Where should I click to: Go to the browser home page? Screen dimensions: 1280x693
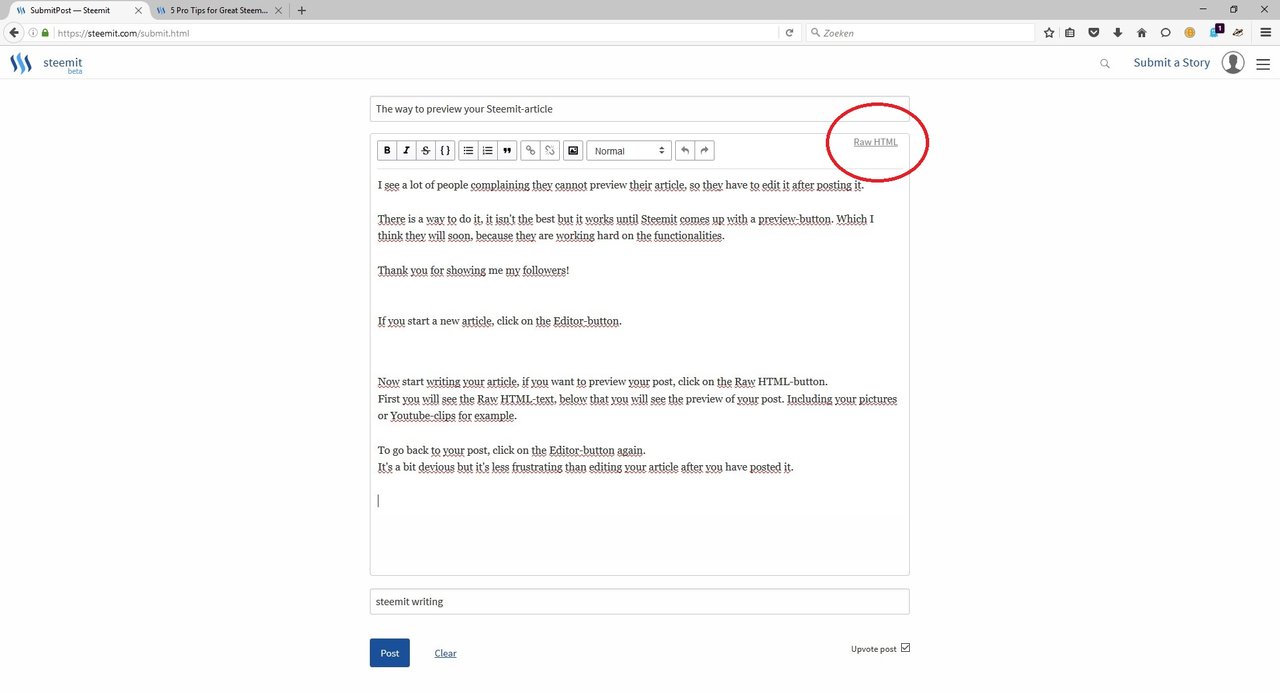1141,33
